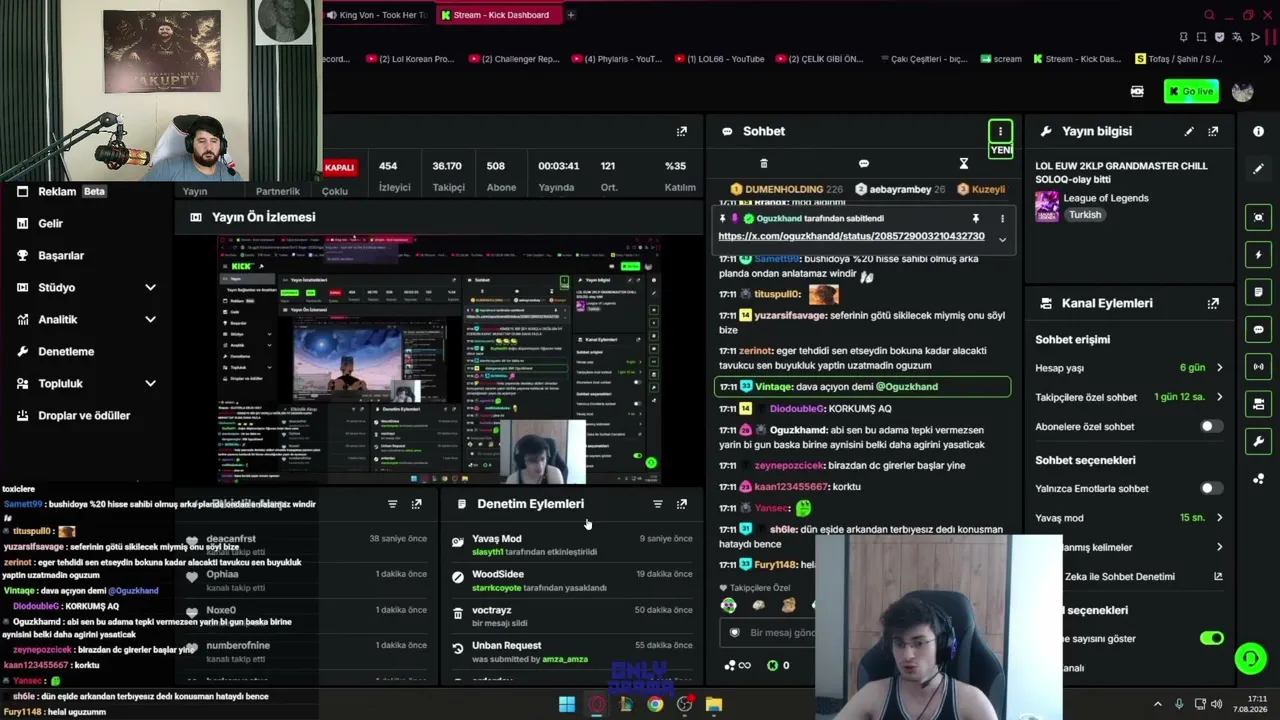Image resolution: width=1280 pixels, height=720 pixels.
Task: Turn off the sayısını göster switch
Action: (x=1211, y=638)
